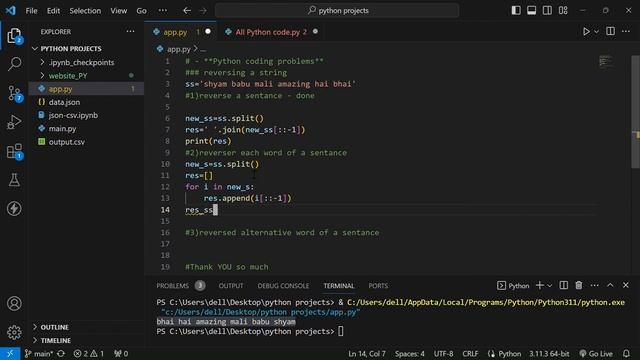Toggle the Primary Side Bar layout icon
This screenshot has width=640, height=360.
pos(516,11)
